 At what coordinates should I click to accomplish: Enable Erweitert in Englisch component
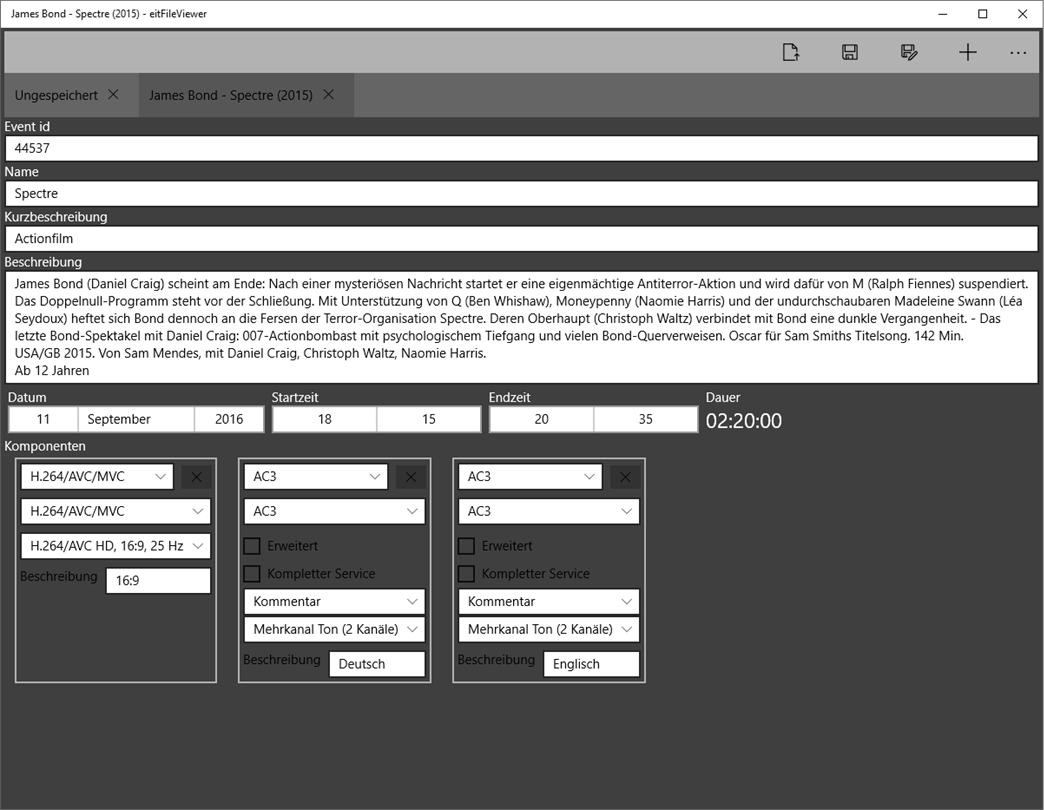tap(466, 546)
